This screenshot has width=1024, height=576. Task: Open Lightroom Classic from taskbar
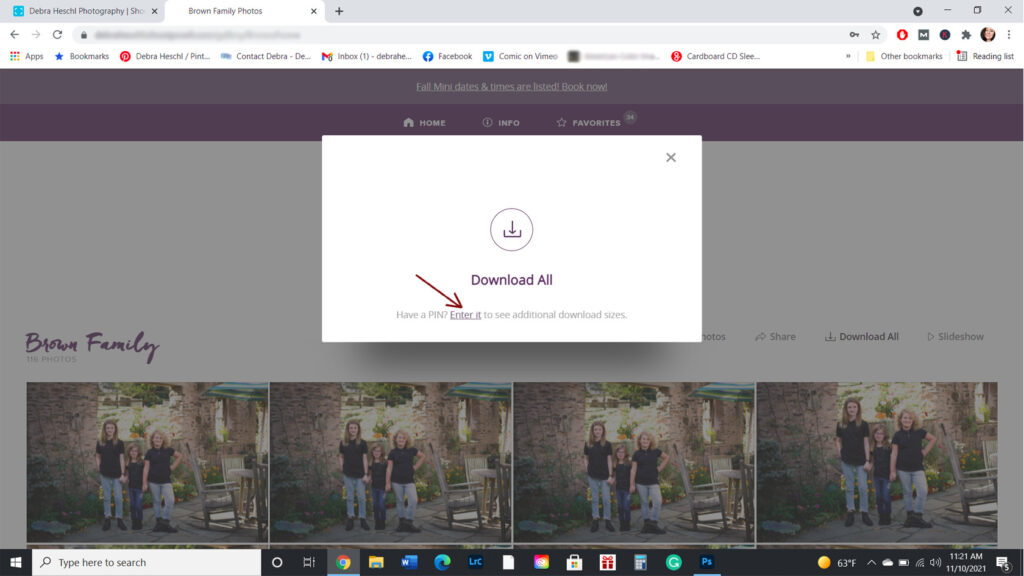[x=475, y=562]
